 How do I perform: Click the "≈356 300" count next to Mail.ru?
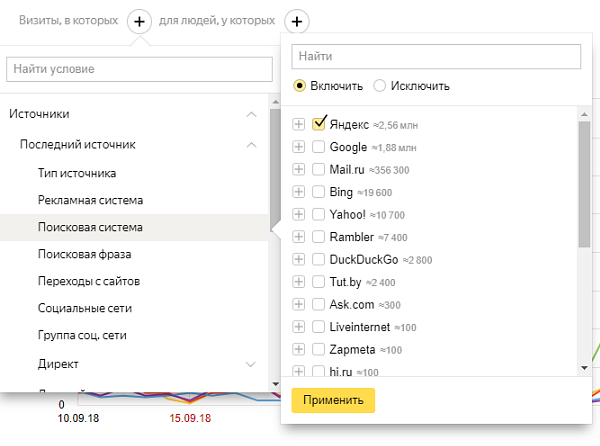point(389,170)
